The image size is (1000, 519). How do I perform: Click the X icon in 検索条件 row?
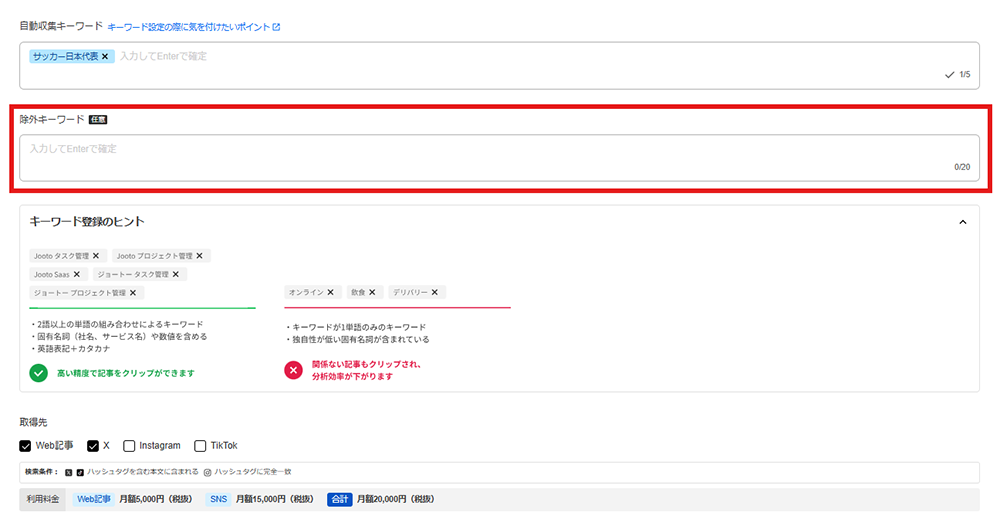coord(69,472)
